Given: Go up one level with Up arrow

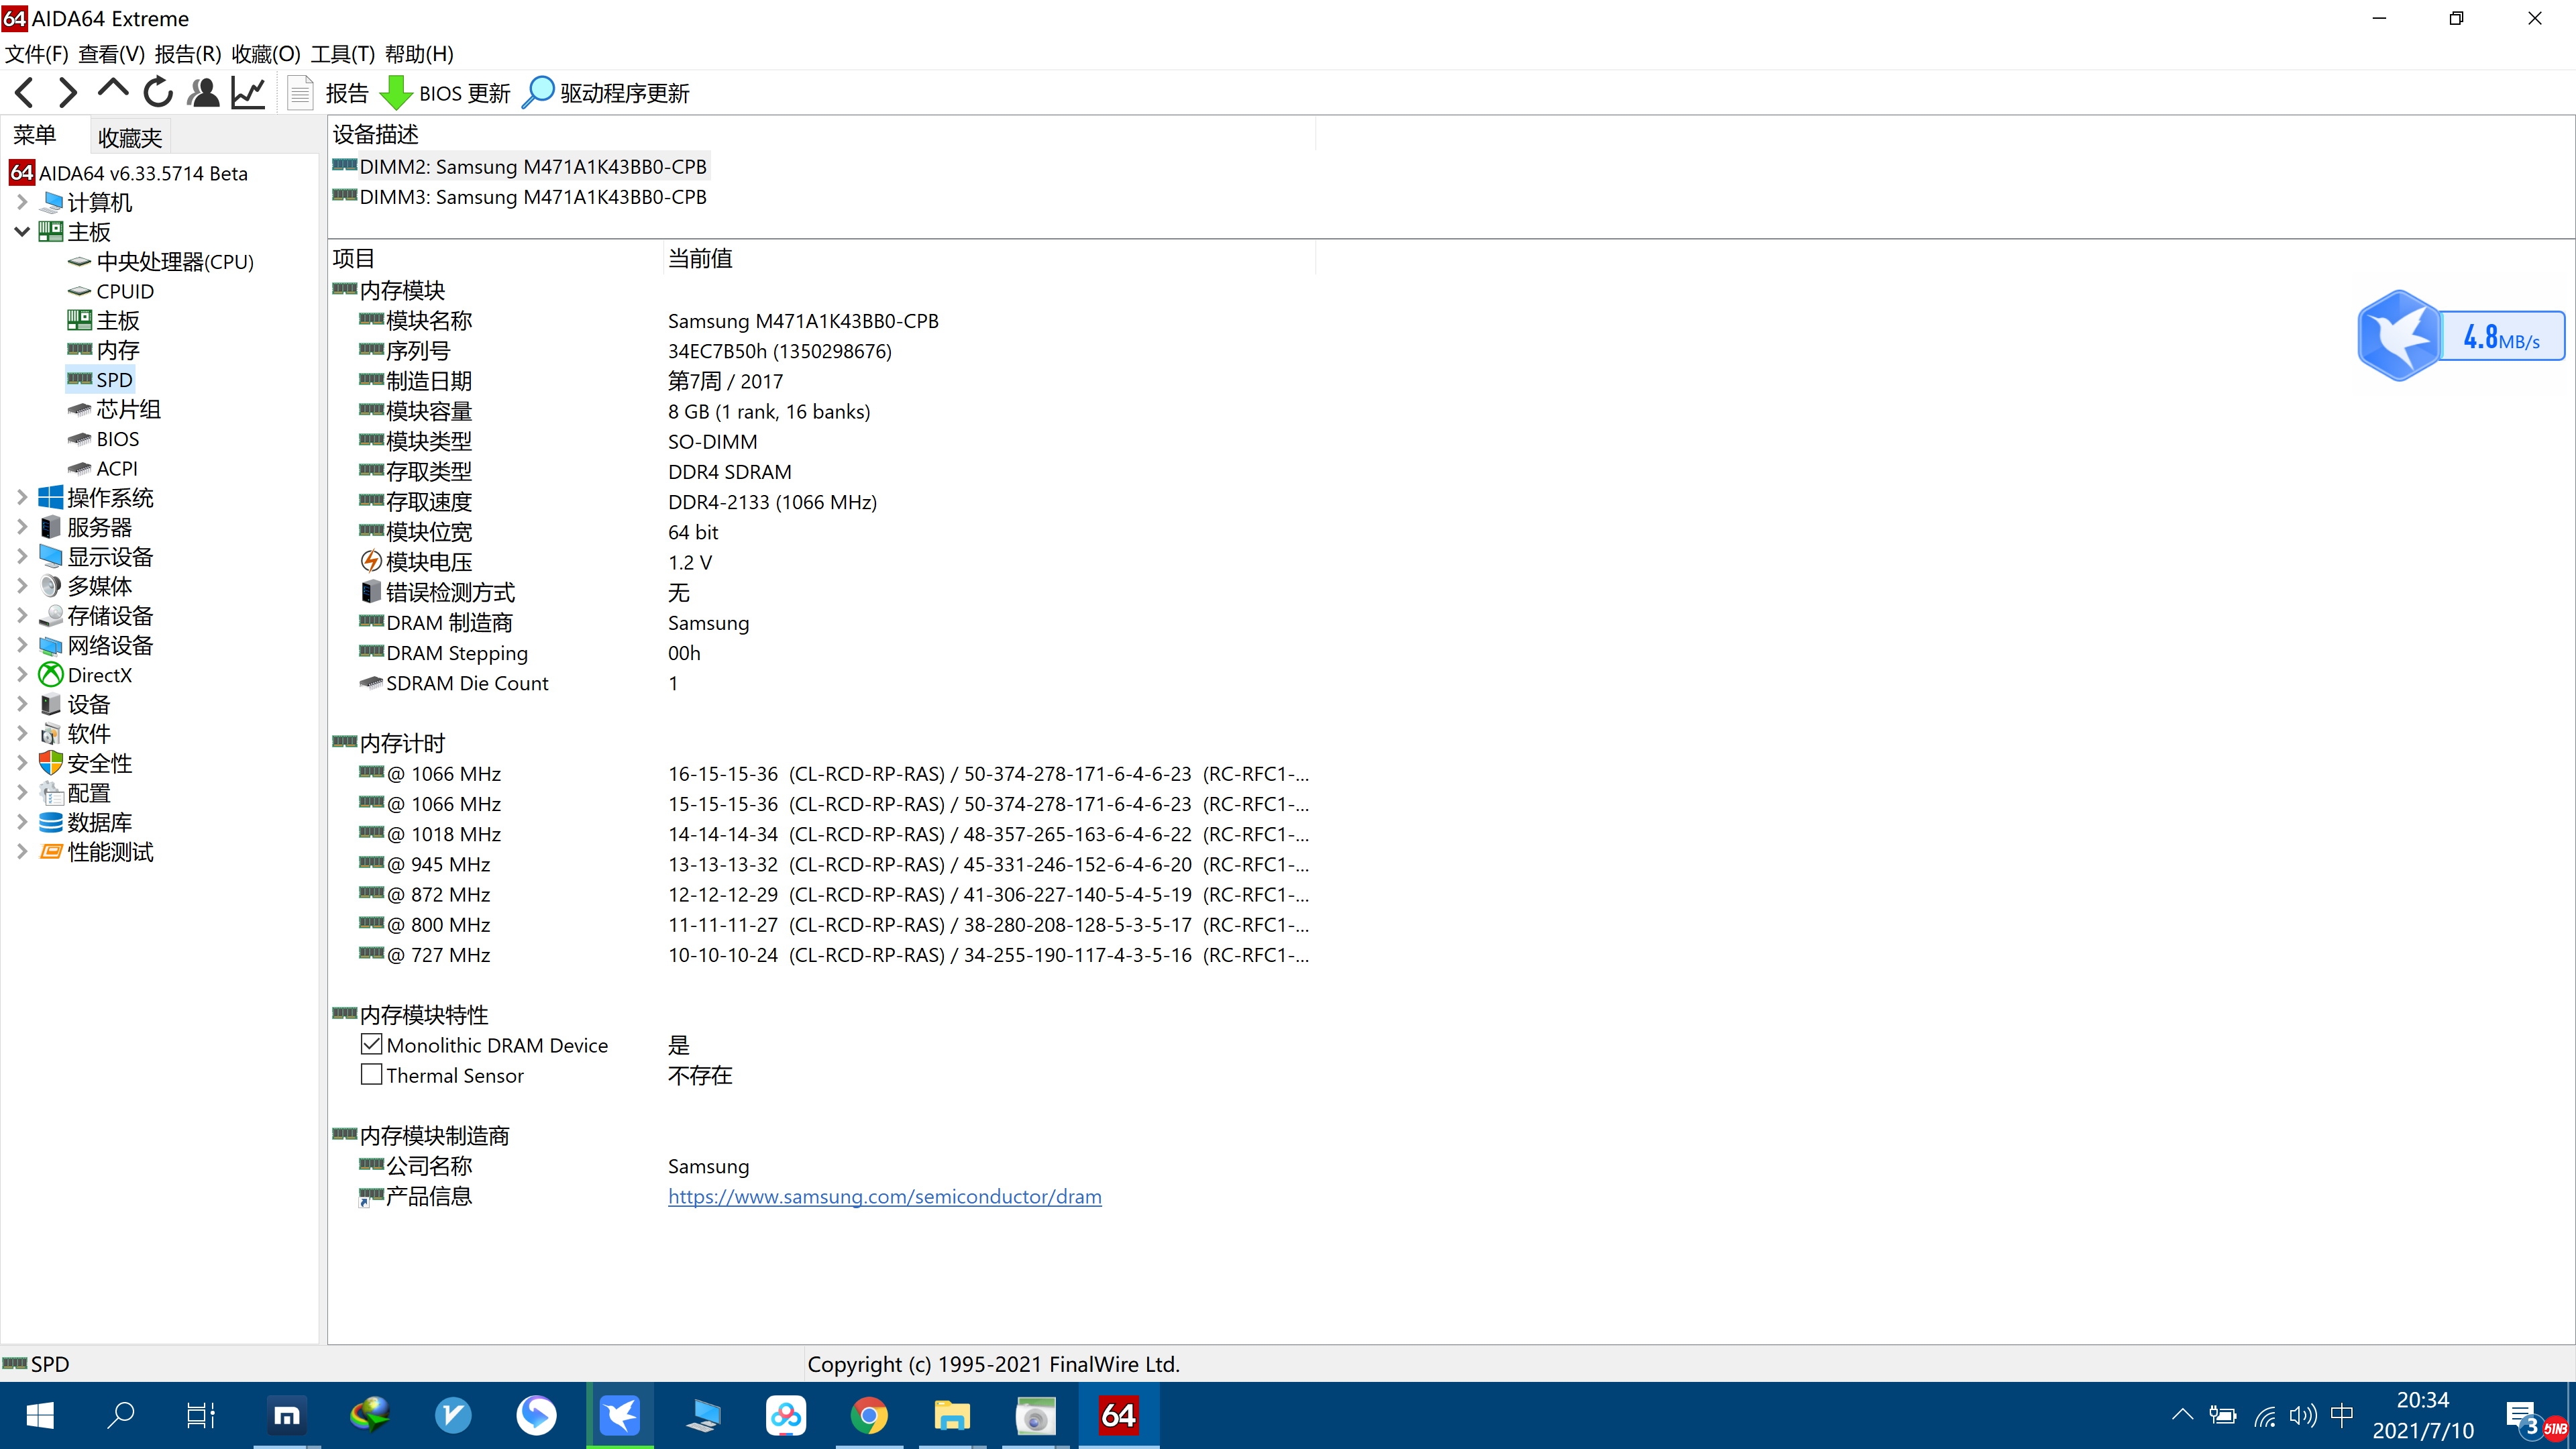Looking at the screenshot, I should (113, 90).
